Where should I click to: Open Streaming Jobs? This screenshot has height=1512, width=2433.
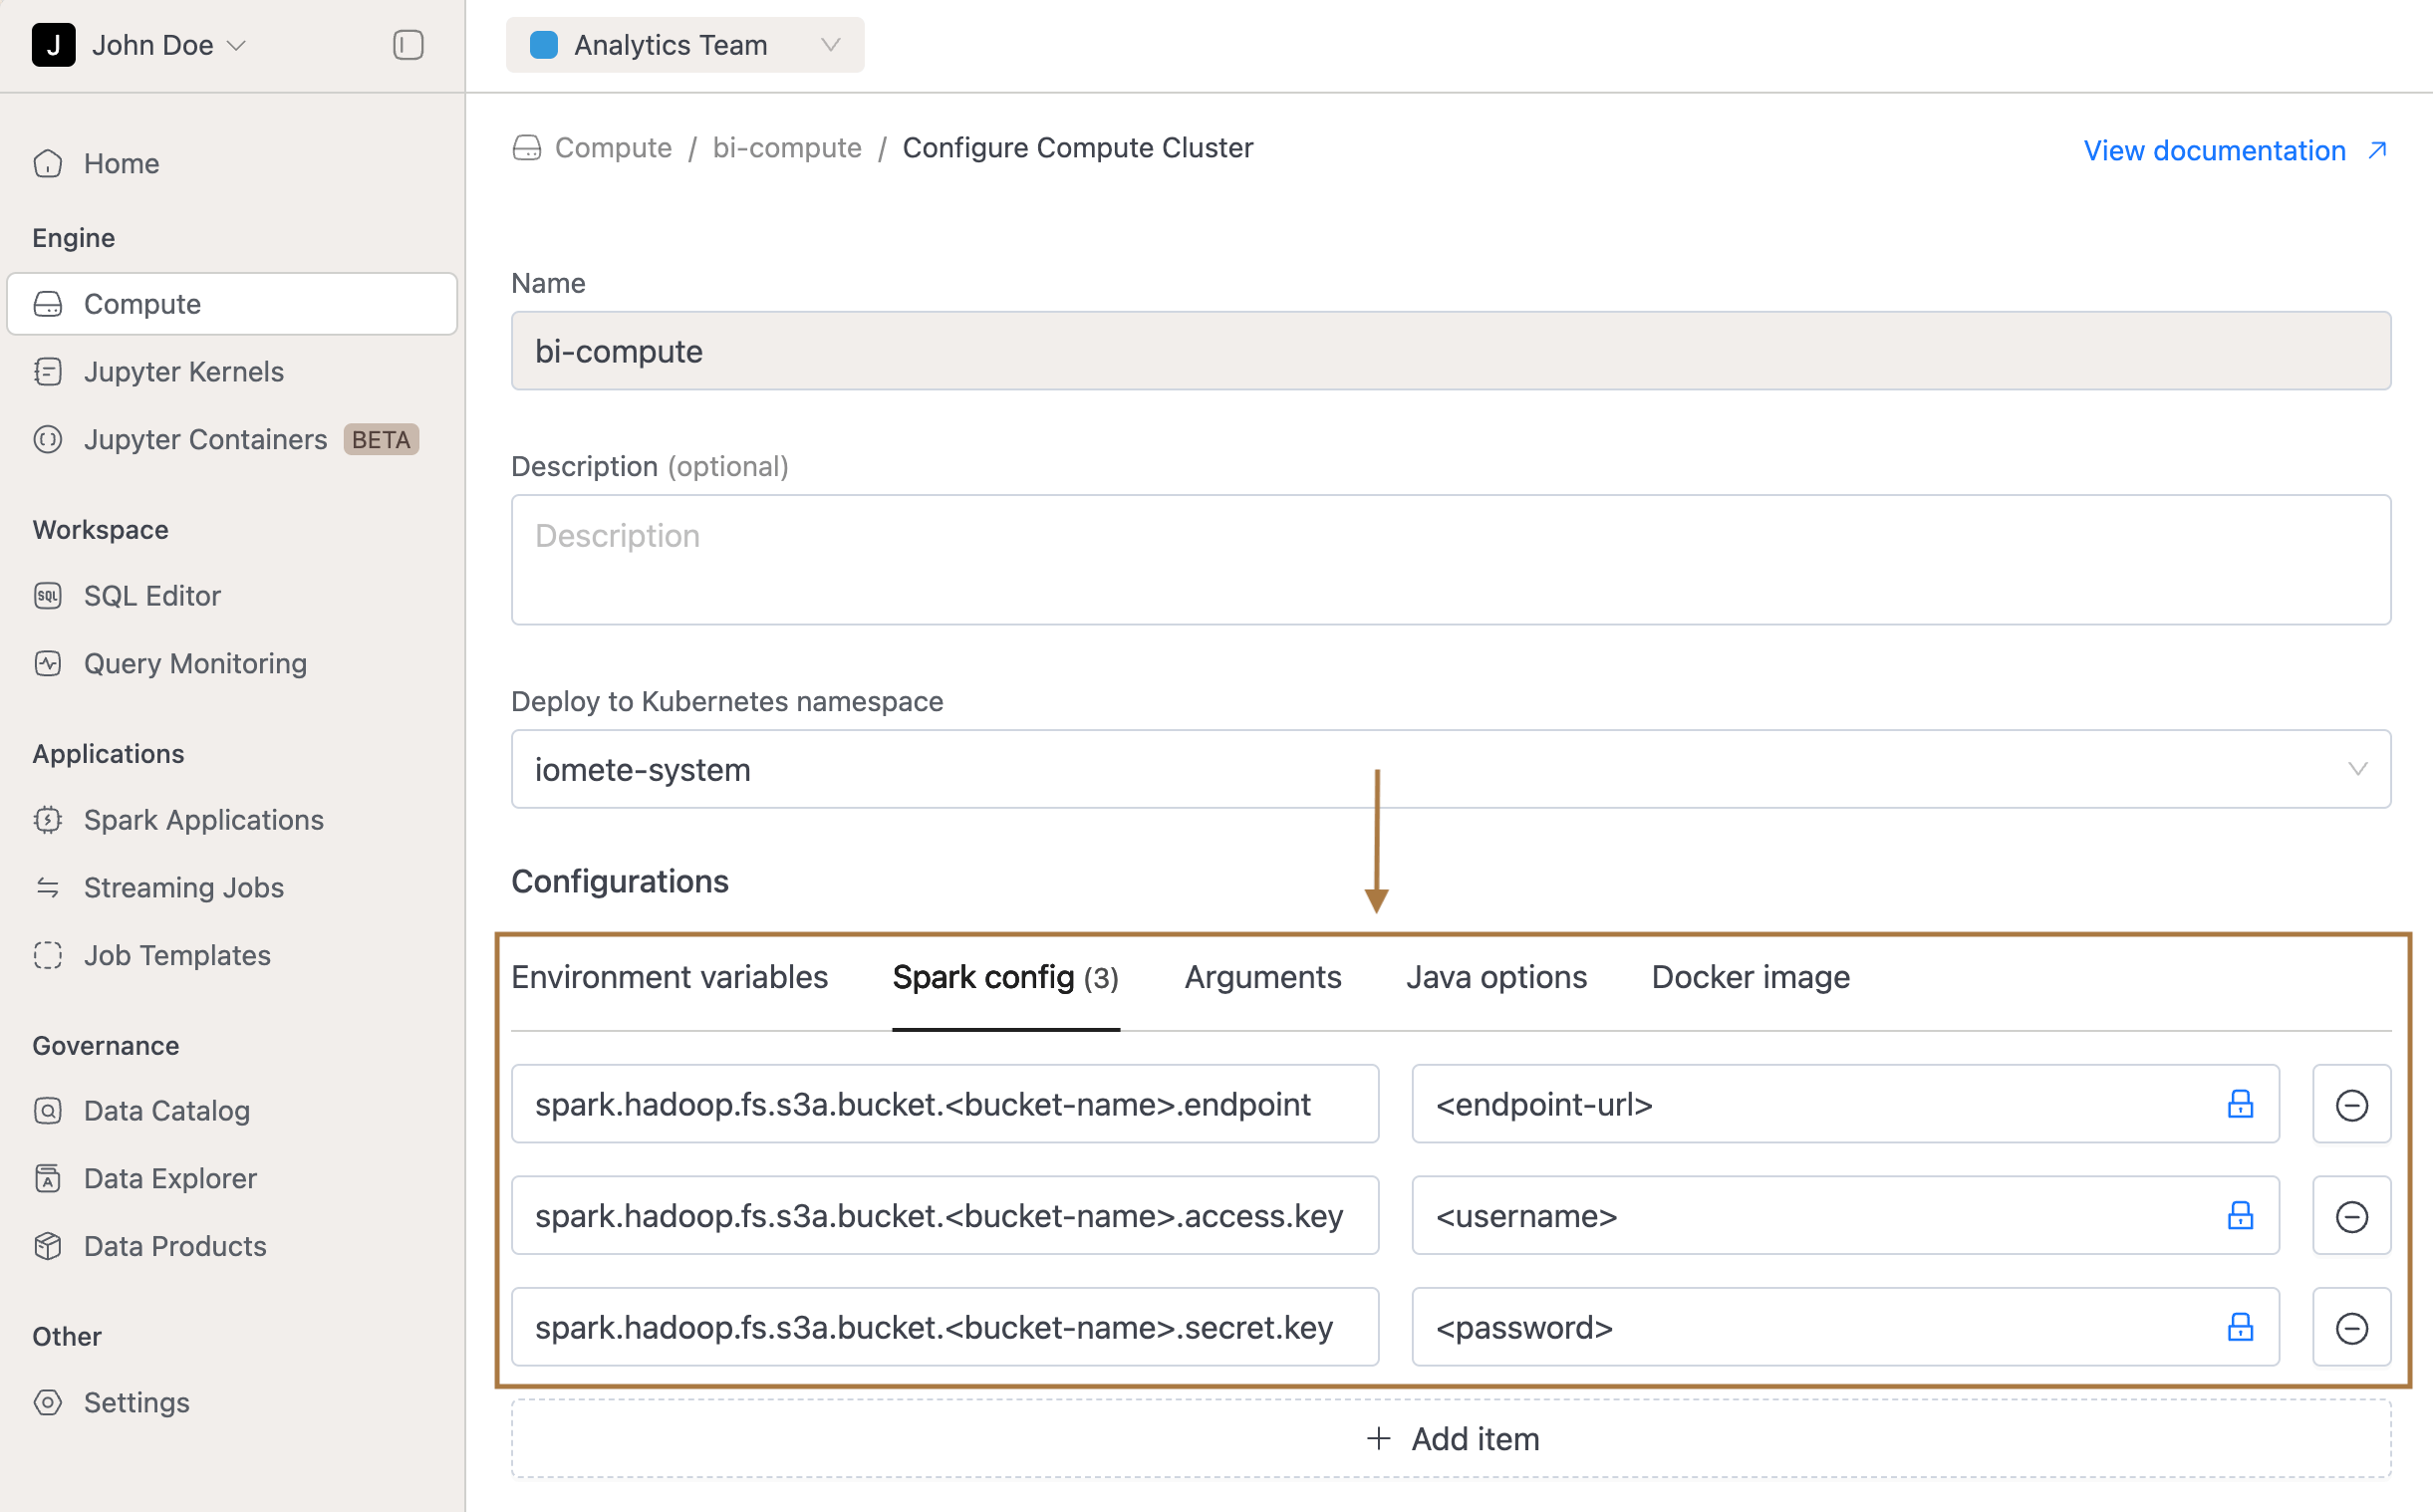[183, 887]
